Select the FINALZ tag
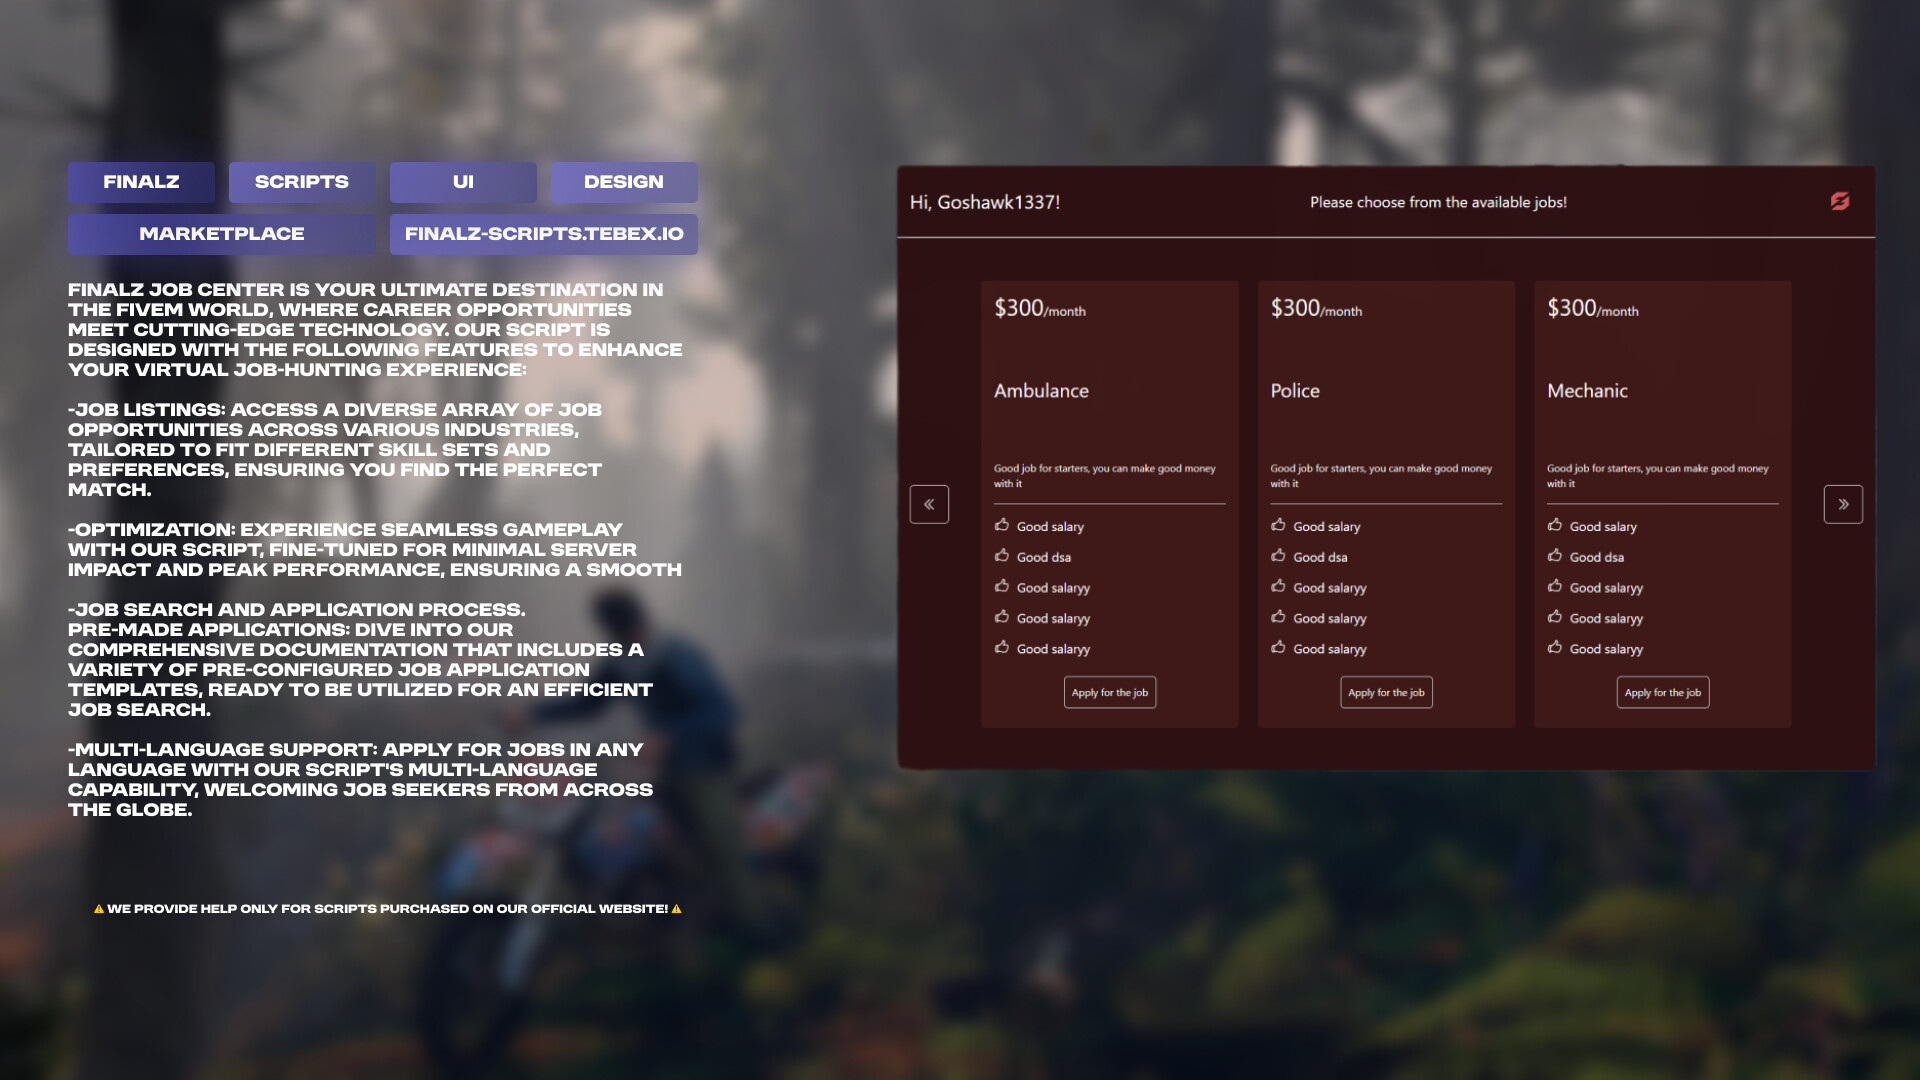Screen dimensions: 1920x1080 pos(141,182)
